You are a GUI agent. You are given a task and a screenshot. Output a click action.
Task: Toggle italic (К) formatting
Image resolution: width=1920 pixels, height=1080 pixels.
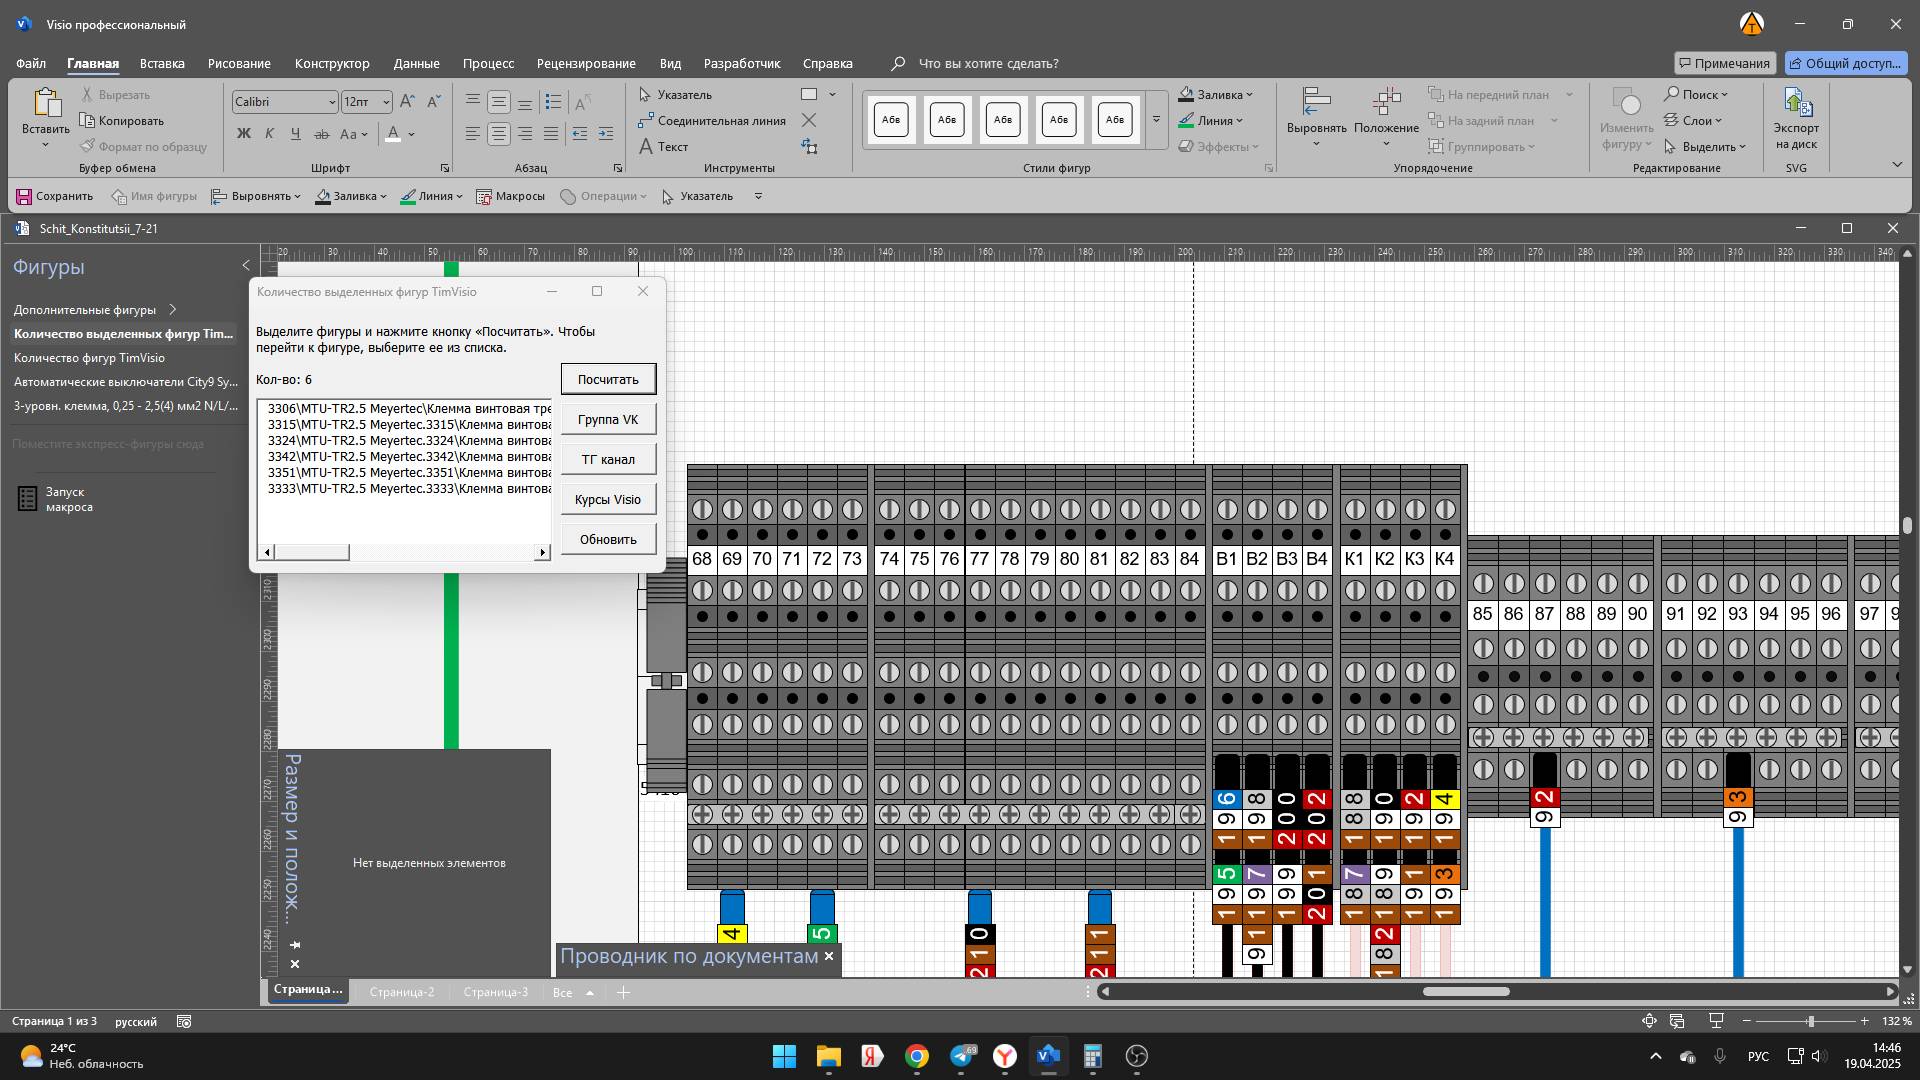(x=269, y=134)
